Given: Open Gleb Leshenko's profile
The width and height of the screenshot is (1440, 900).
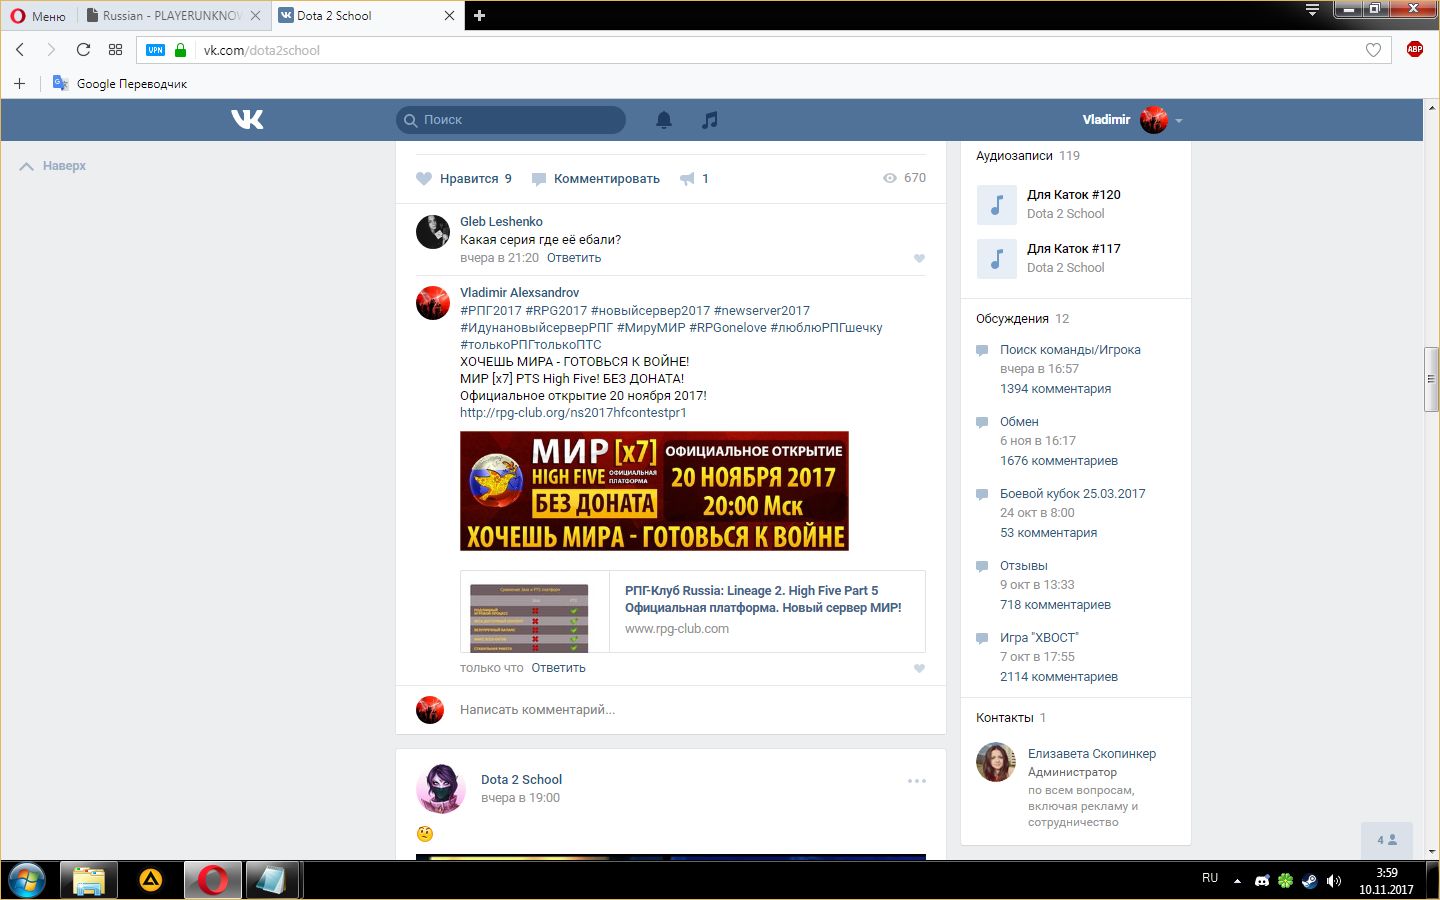Looking at the screenshot, I should (501, 221).
